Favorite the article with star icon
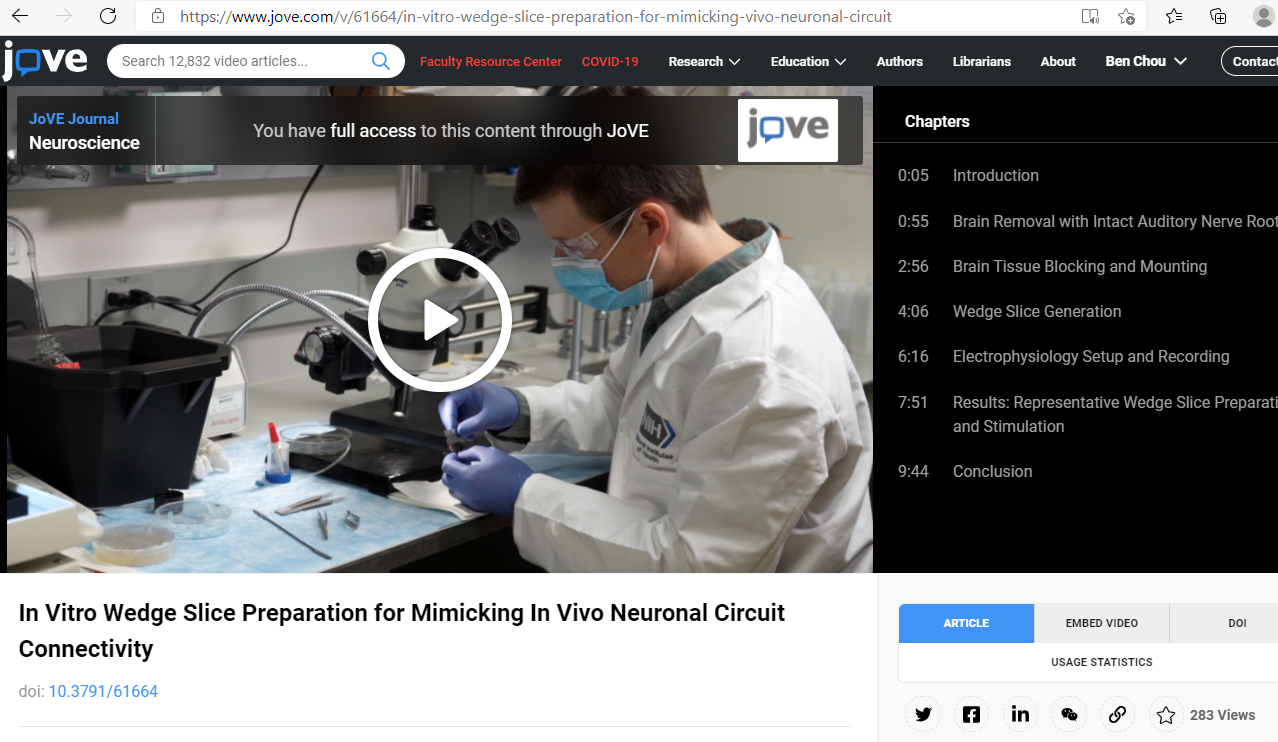Screen dimensions: 1278x742 click(x=1166, y=715)
